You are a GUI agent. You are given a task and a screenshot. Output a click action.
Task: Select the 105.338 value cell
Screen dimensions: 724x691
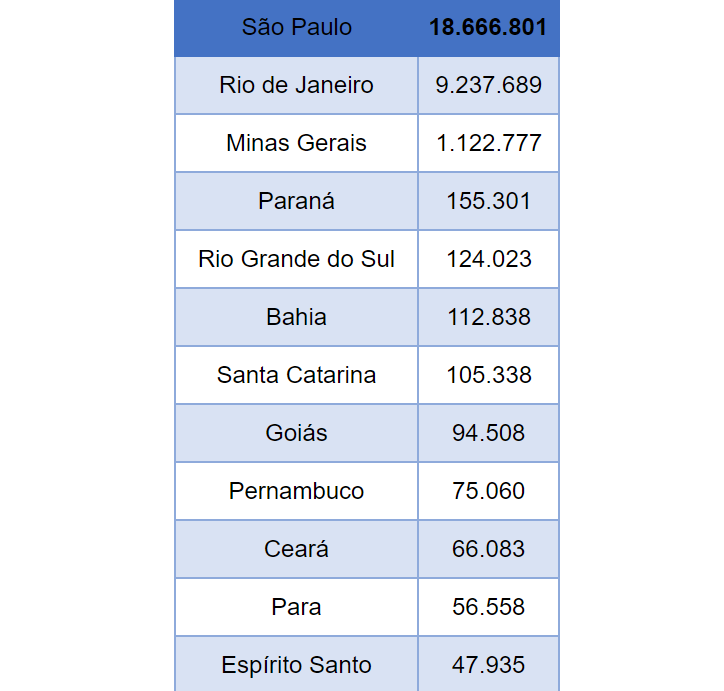(x=488, y=375)
